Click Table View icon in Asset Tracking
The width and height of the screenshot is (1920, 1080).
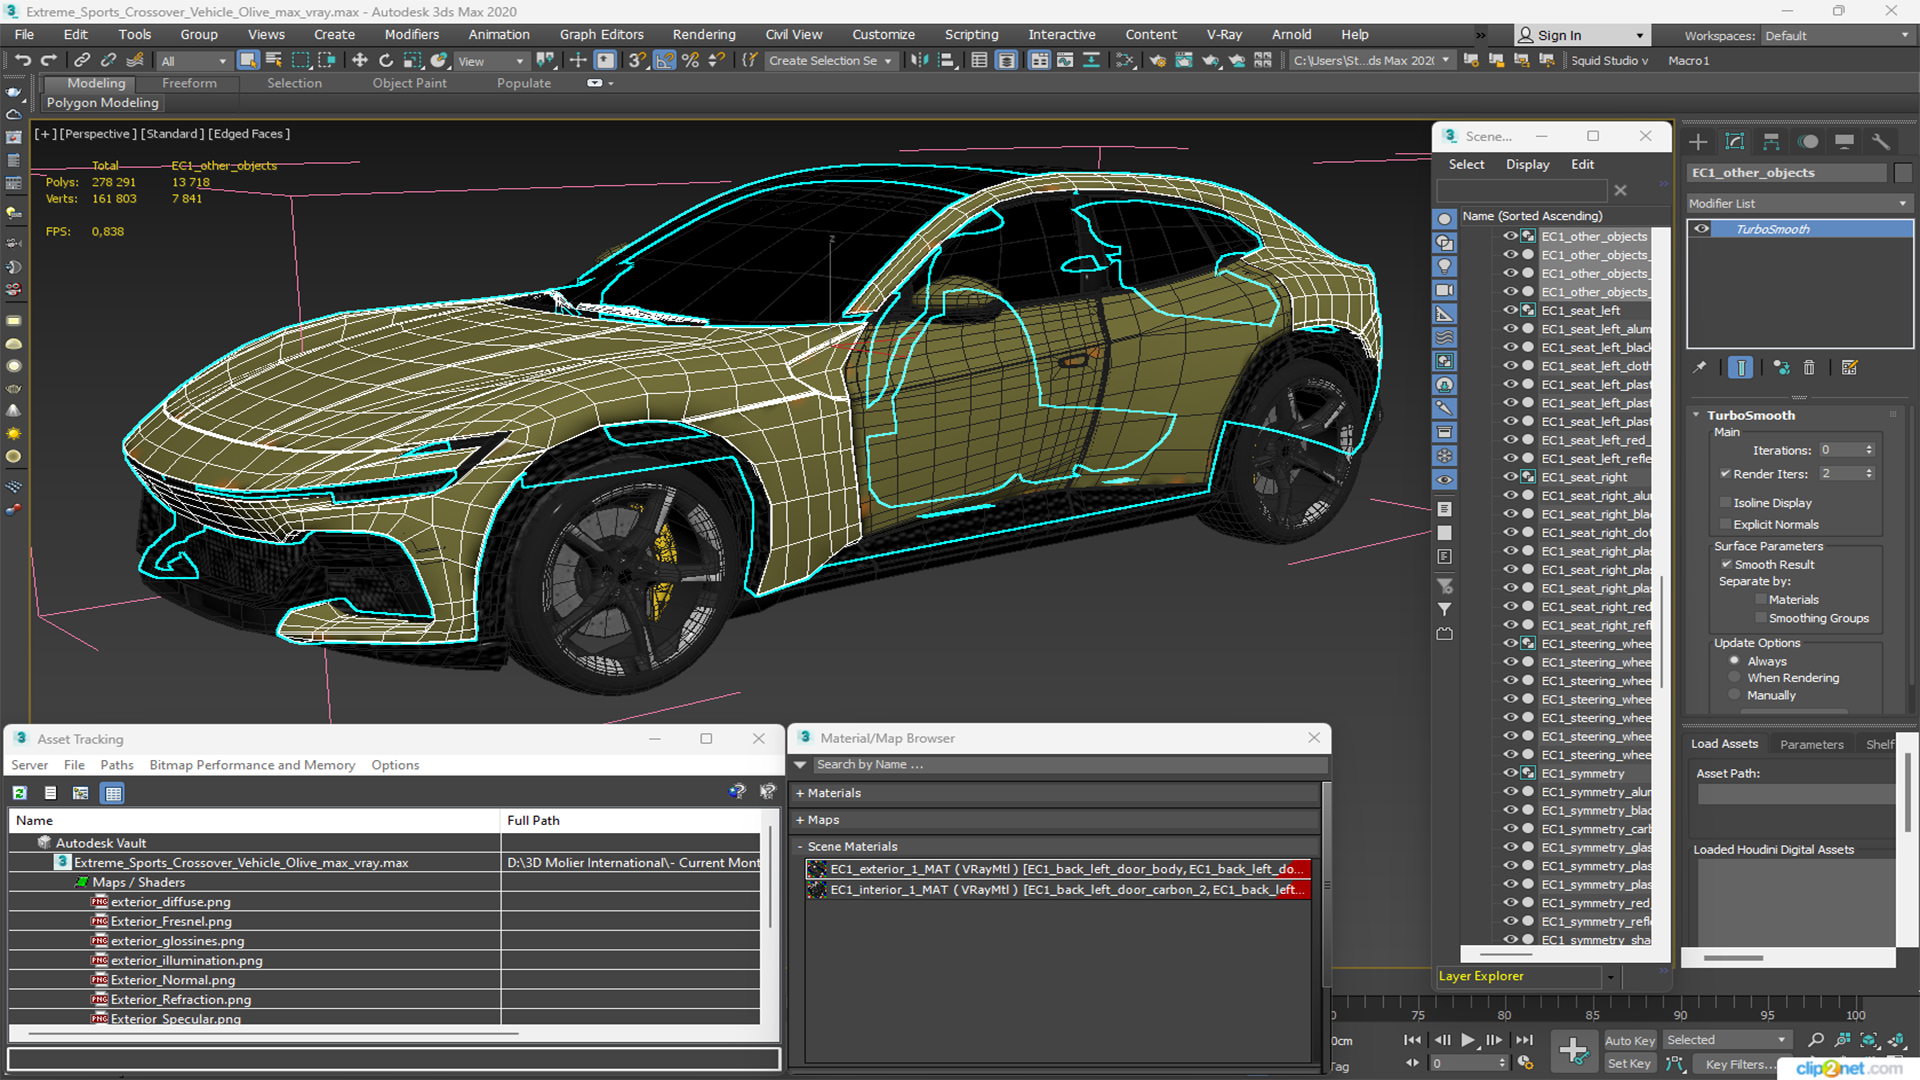[113, 793]
